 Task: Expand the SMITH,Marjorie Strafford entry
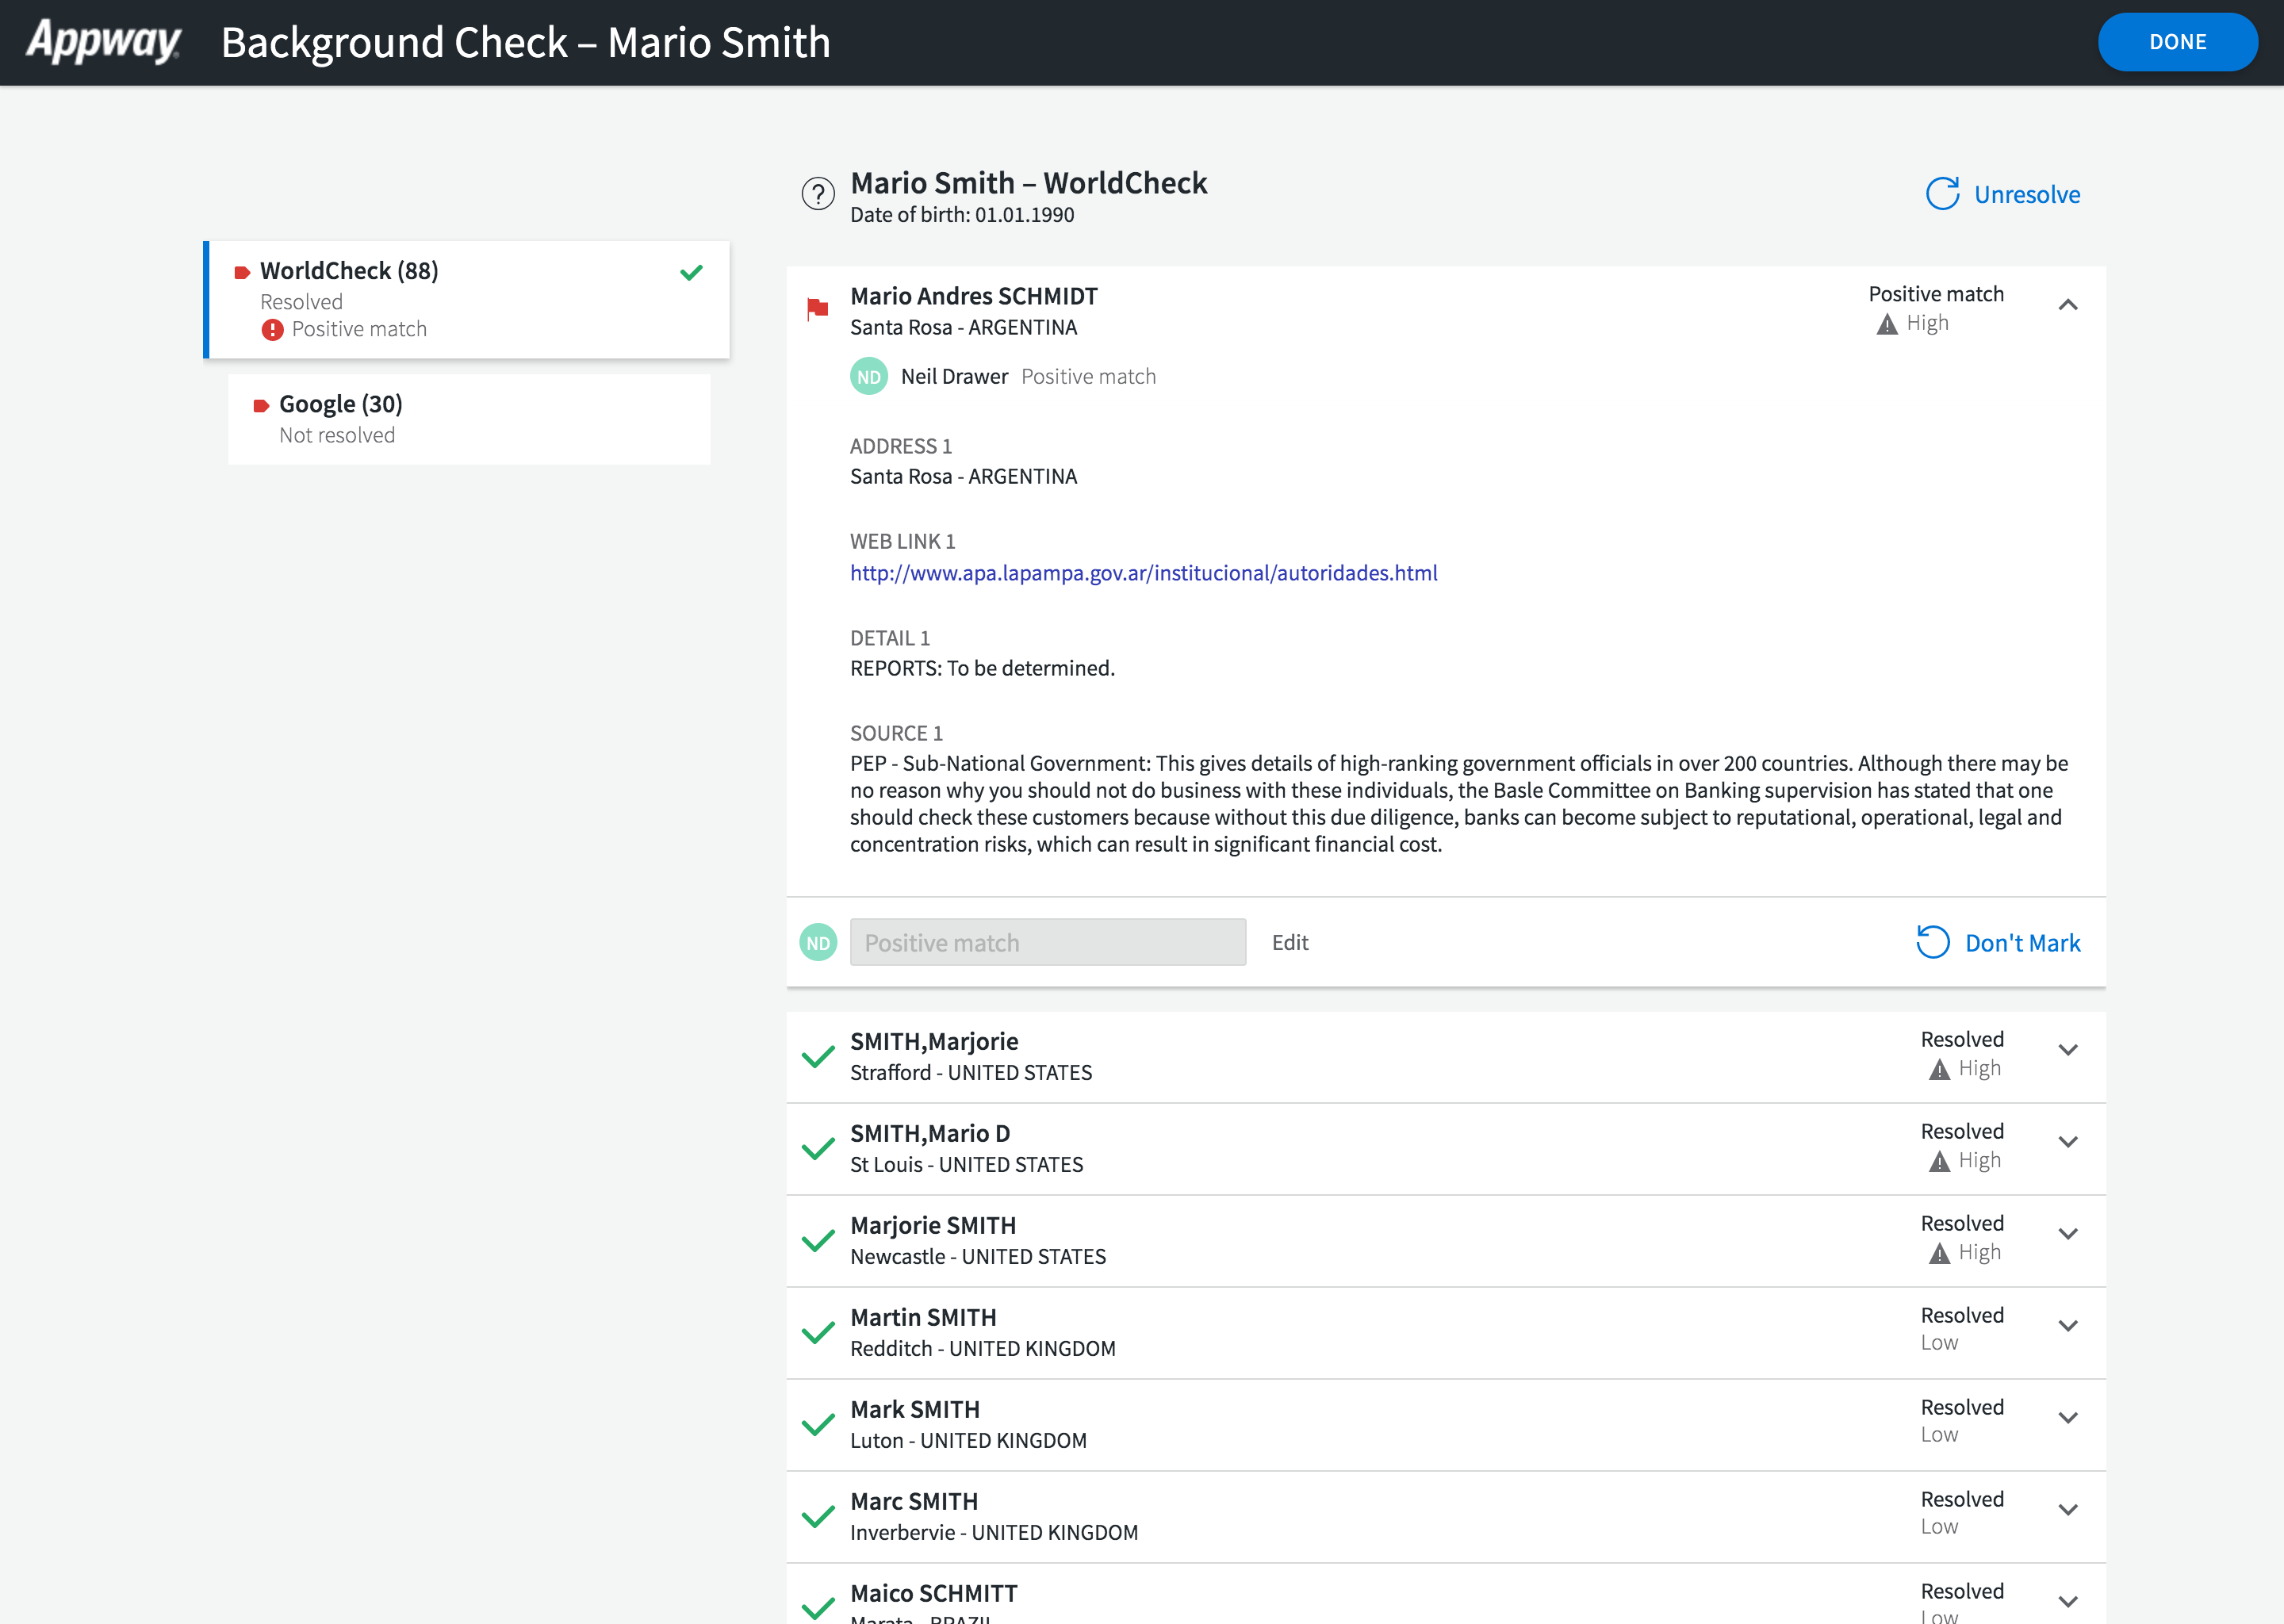click(x=2068, y=1050)
